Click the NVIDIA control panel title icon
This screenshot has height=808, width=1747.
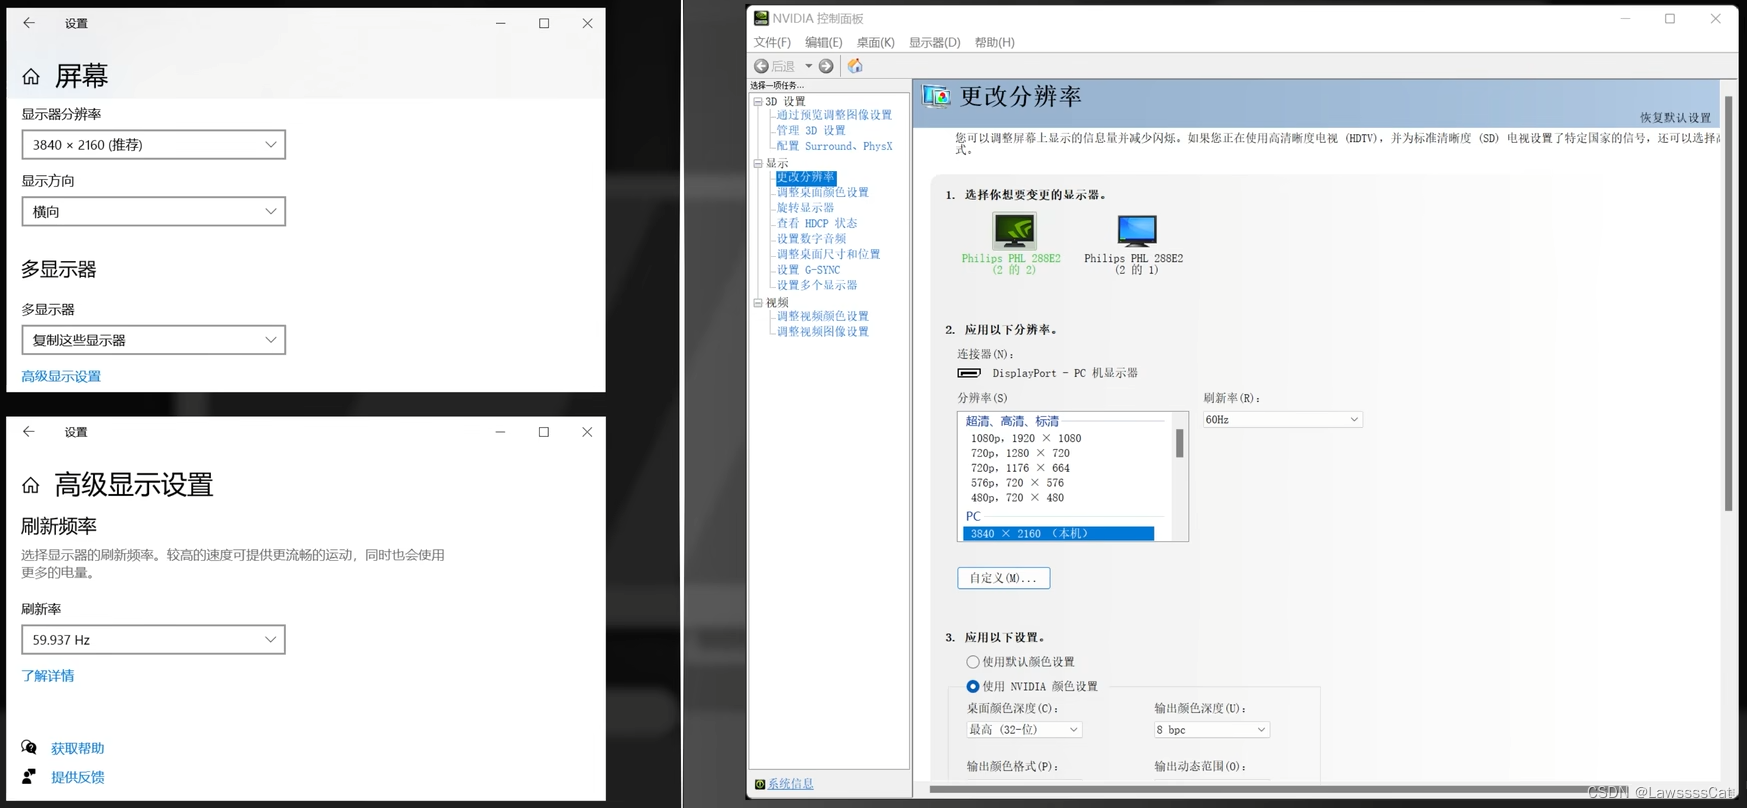pos(761,18)
